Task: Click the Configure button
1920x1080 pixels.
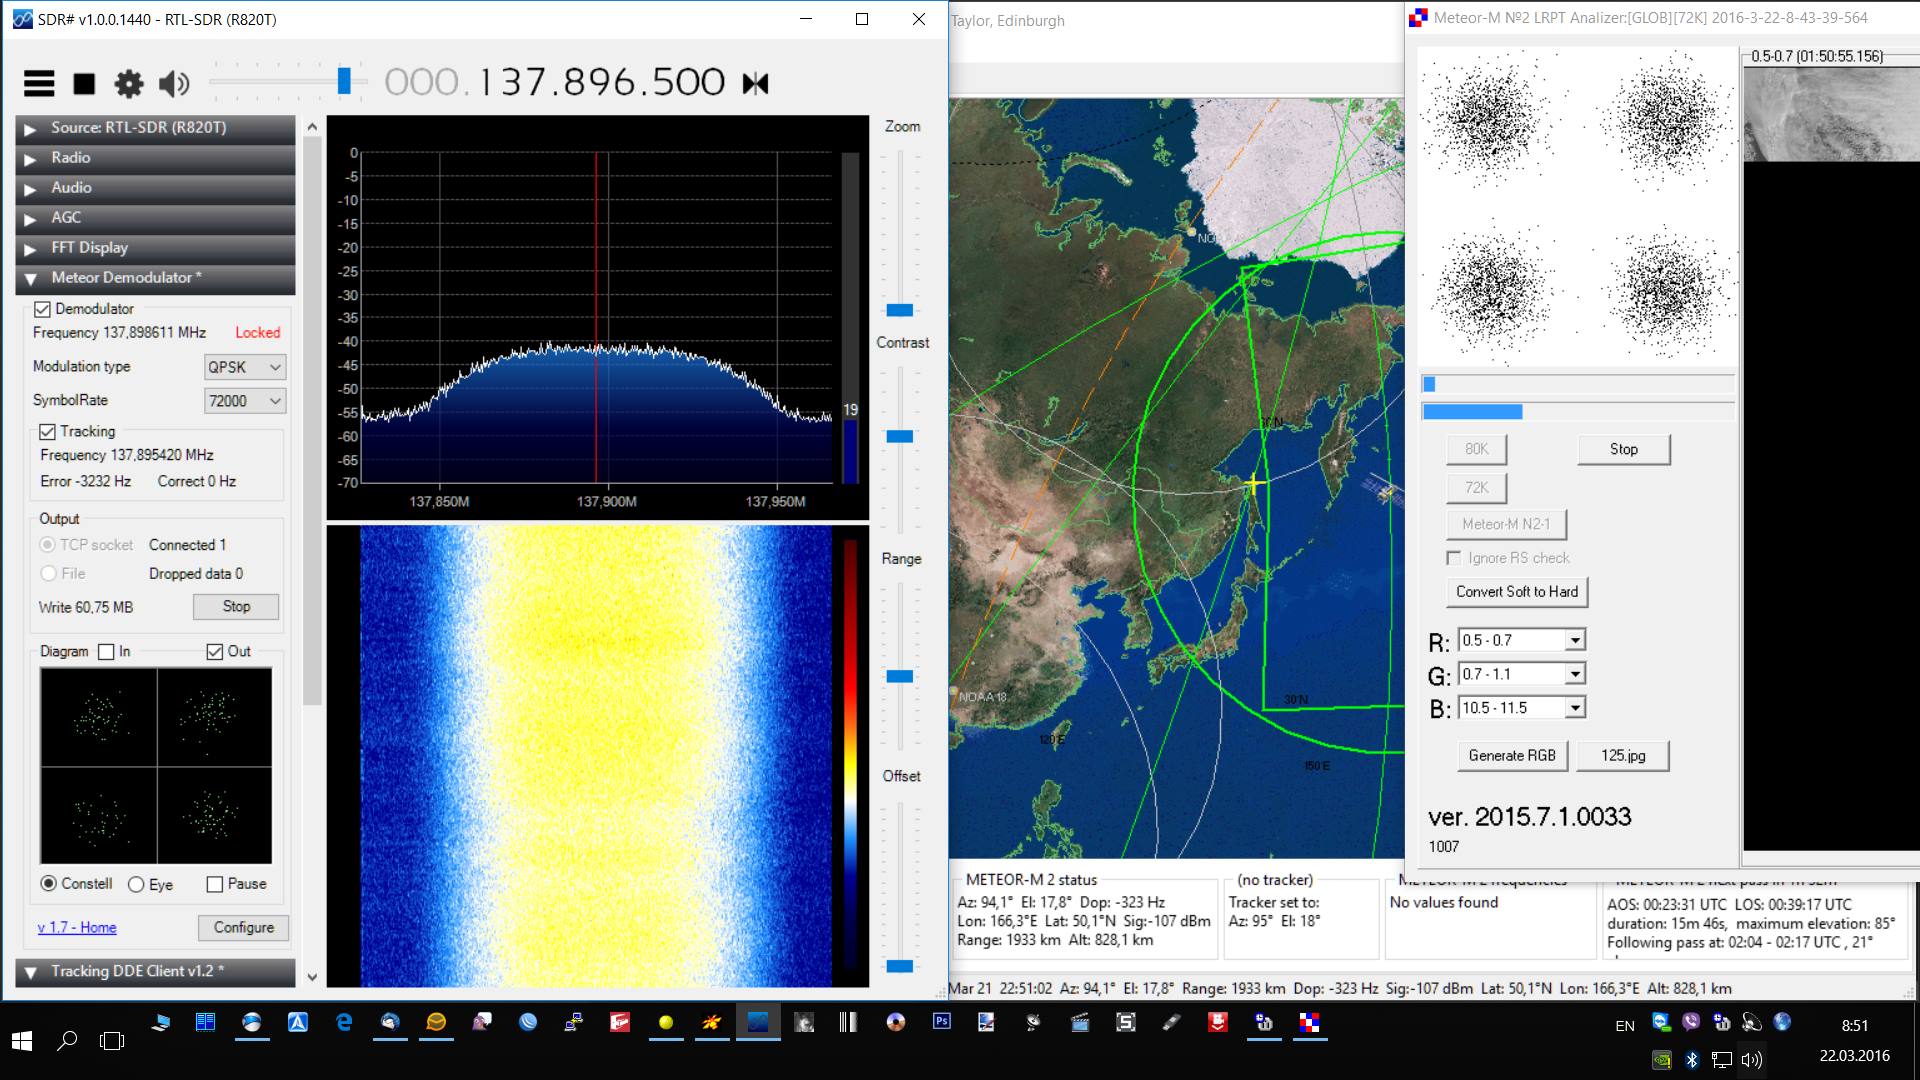Action: click(x=243, y=928)
